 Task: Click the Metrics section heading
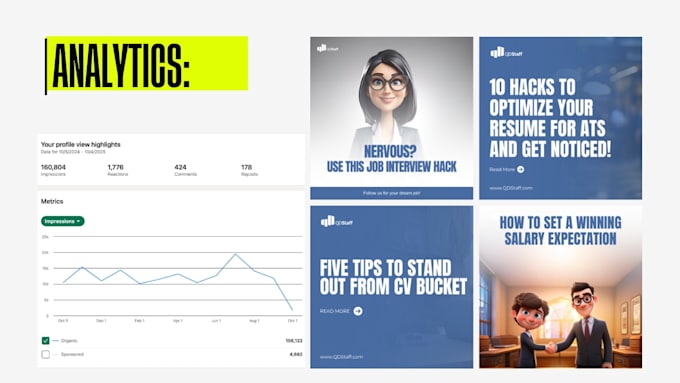tap(52, 201)
